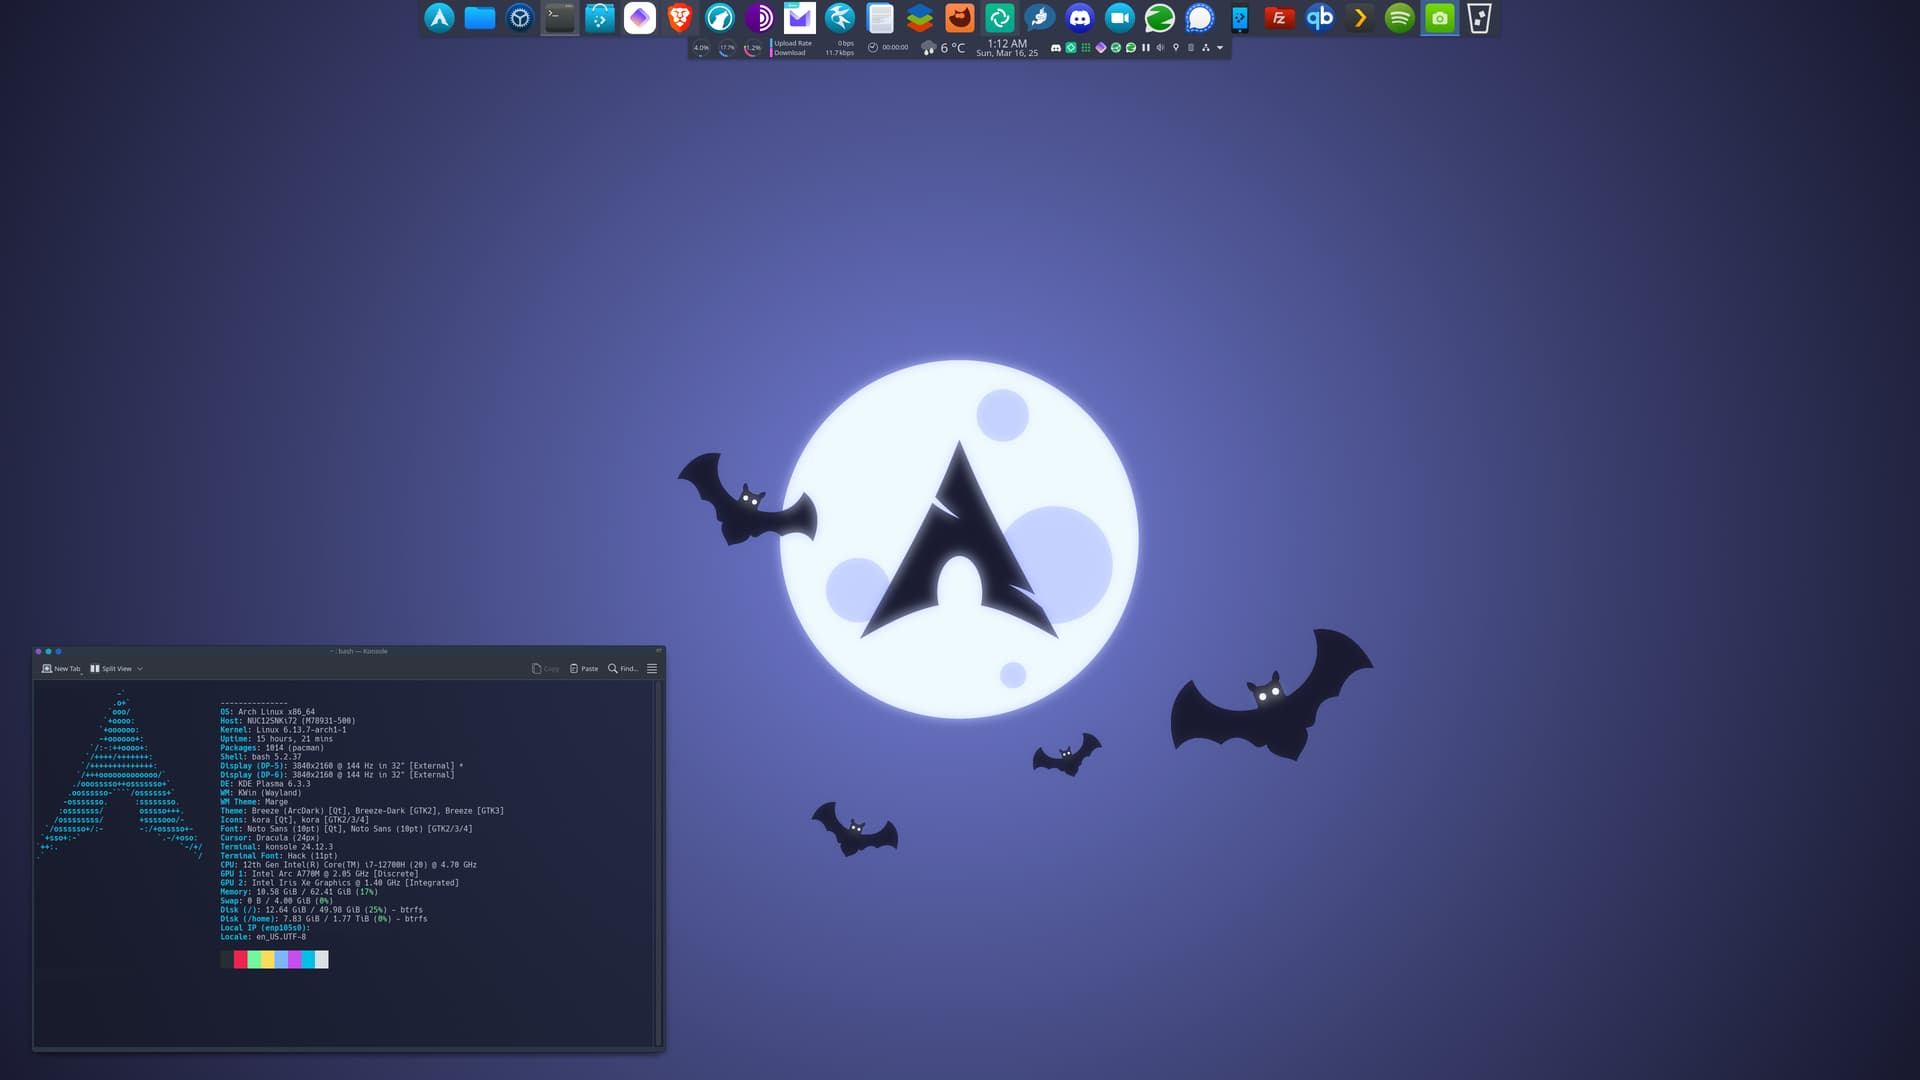Launch Spotify from the dock
Image resolution: width=1920 pixels, height=1080 pixels.
[1400, 18]
